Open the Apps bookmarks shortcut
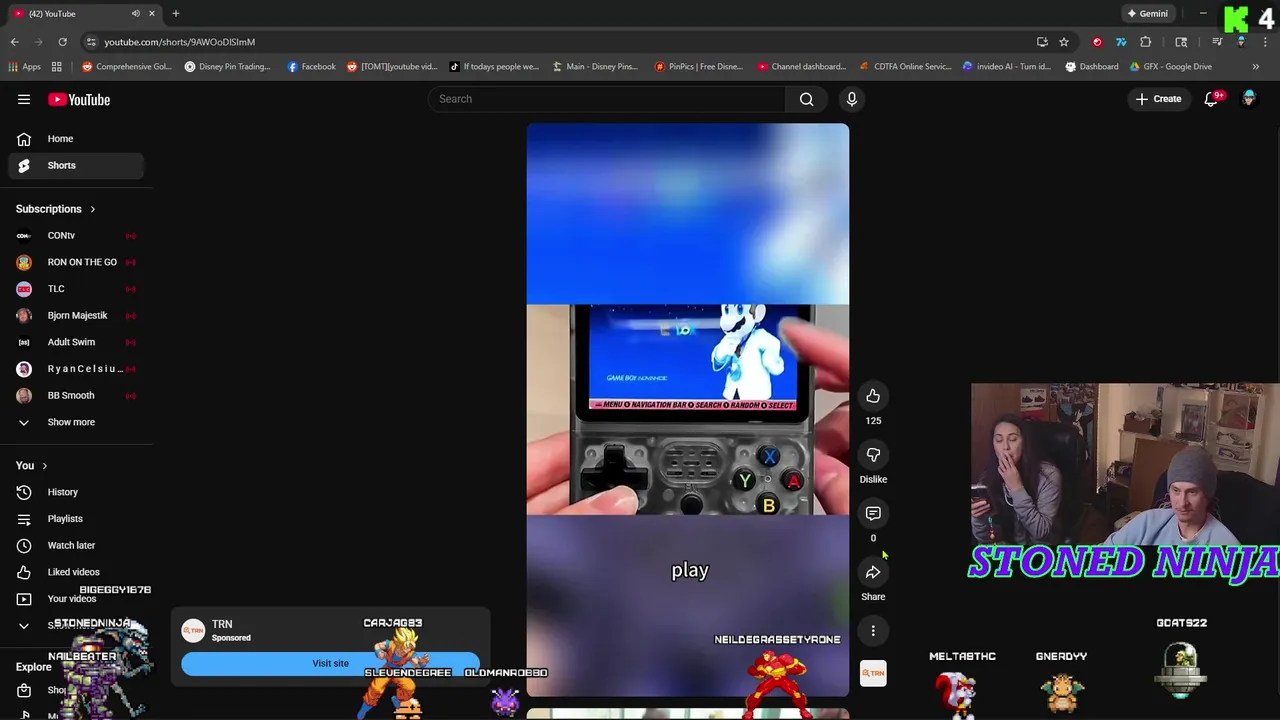This screenshot has height=720, width=1280. pyautogui.click(x=24, y=67)
